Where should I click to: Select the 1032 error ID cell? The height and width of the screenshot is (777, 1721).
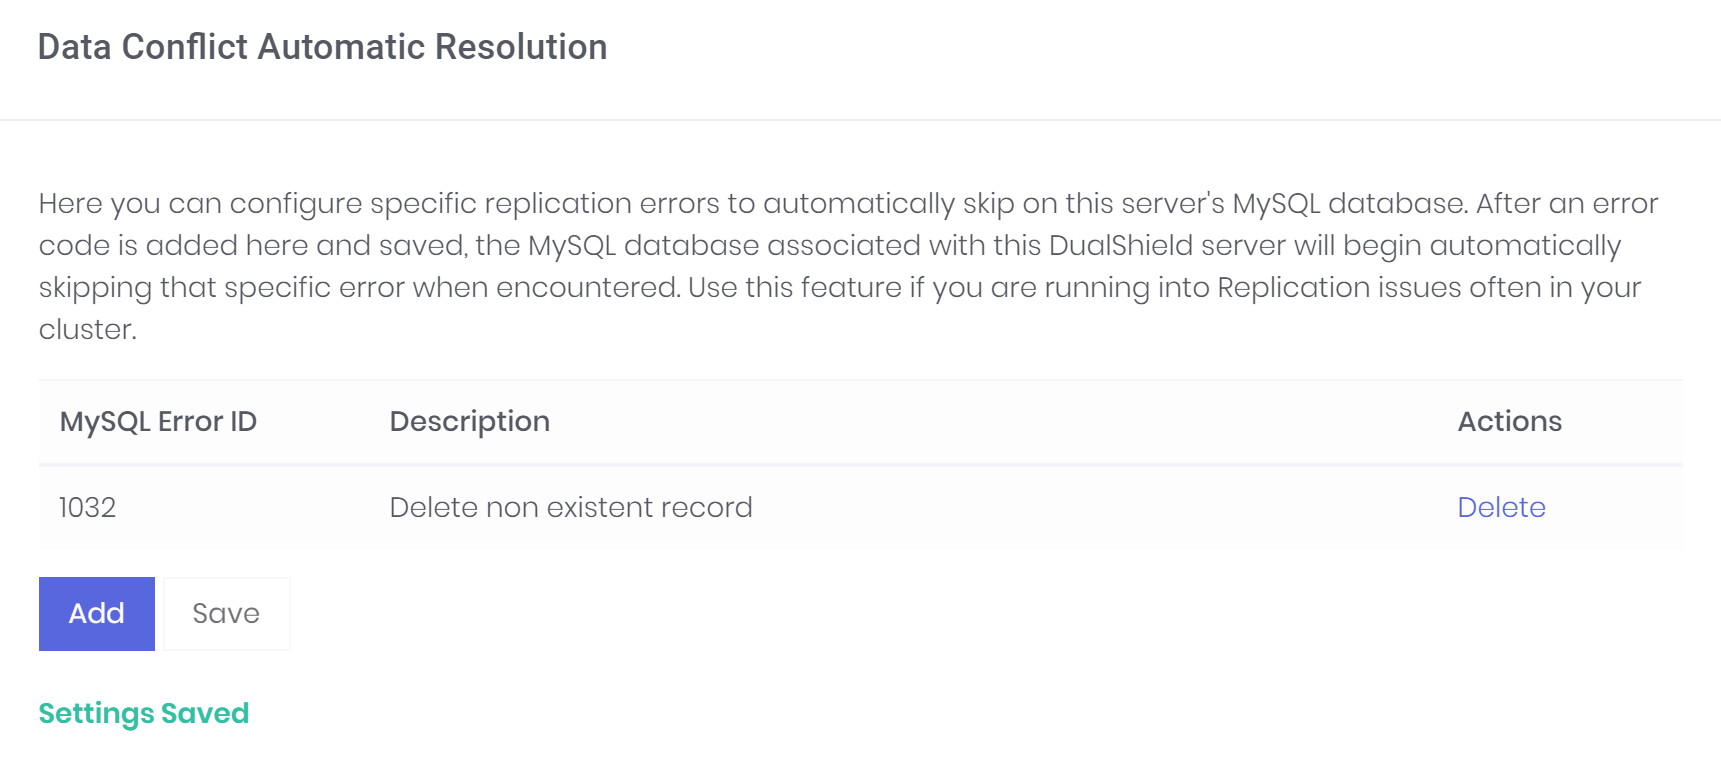click(x=88, y=507)
